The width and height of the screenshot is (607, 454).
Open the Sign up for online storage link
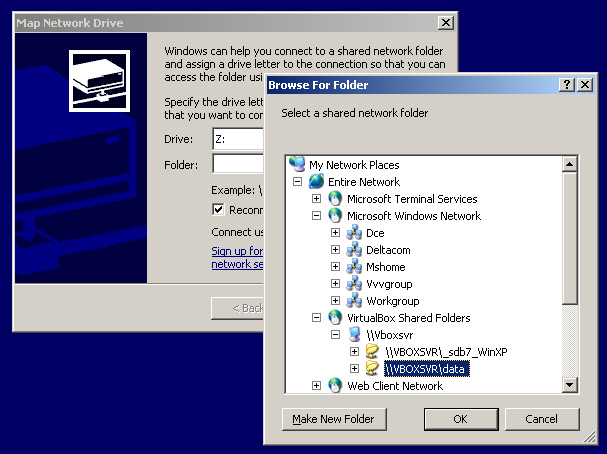tap(237, 257)
